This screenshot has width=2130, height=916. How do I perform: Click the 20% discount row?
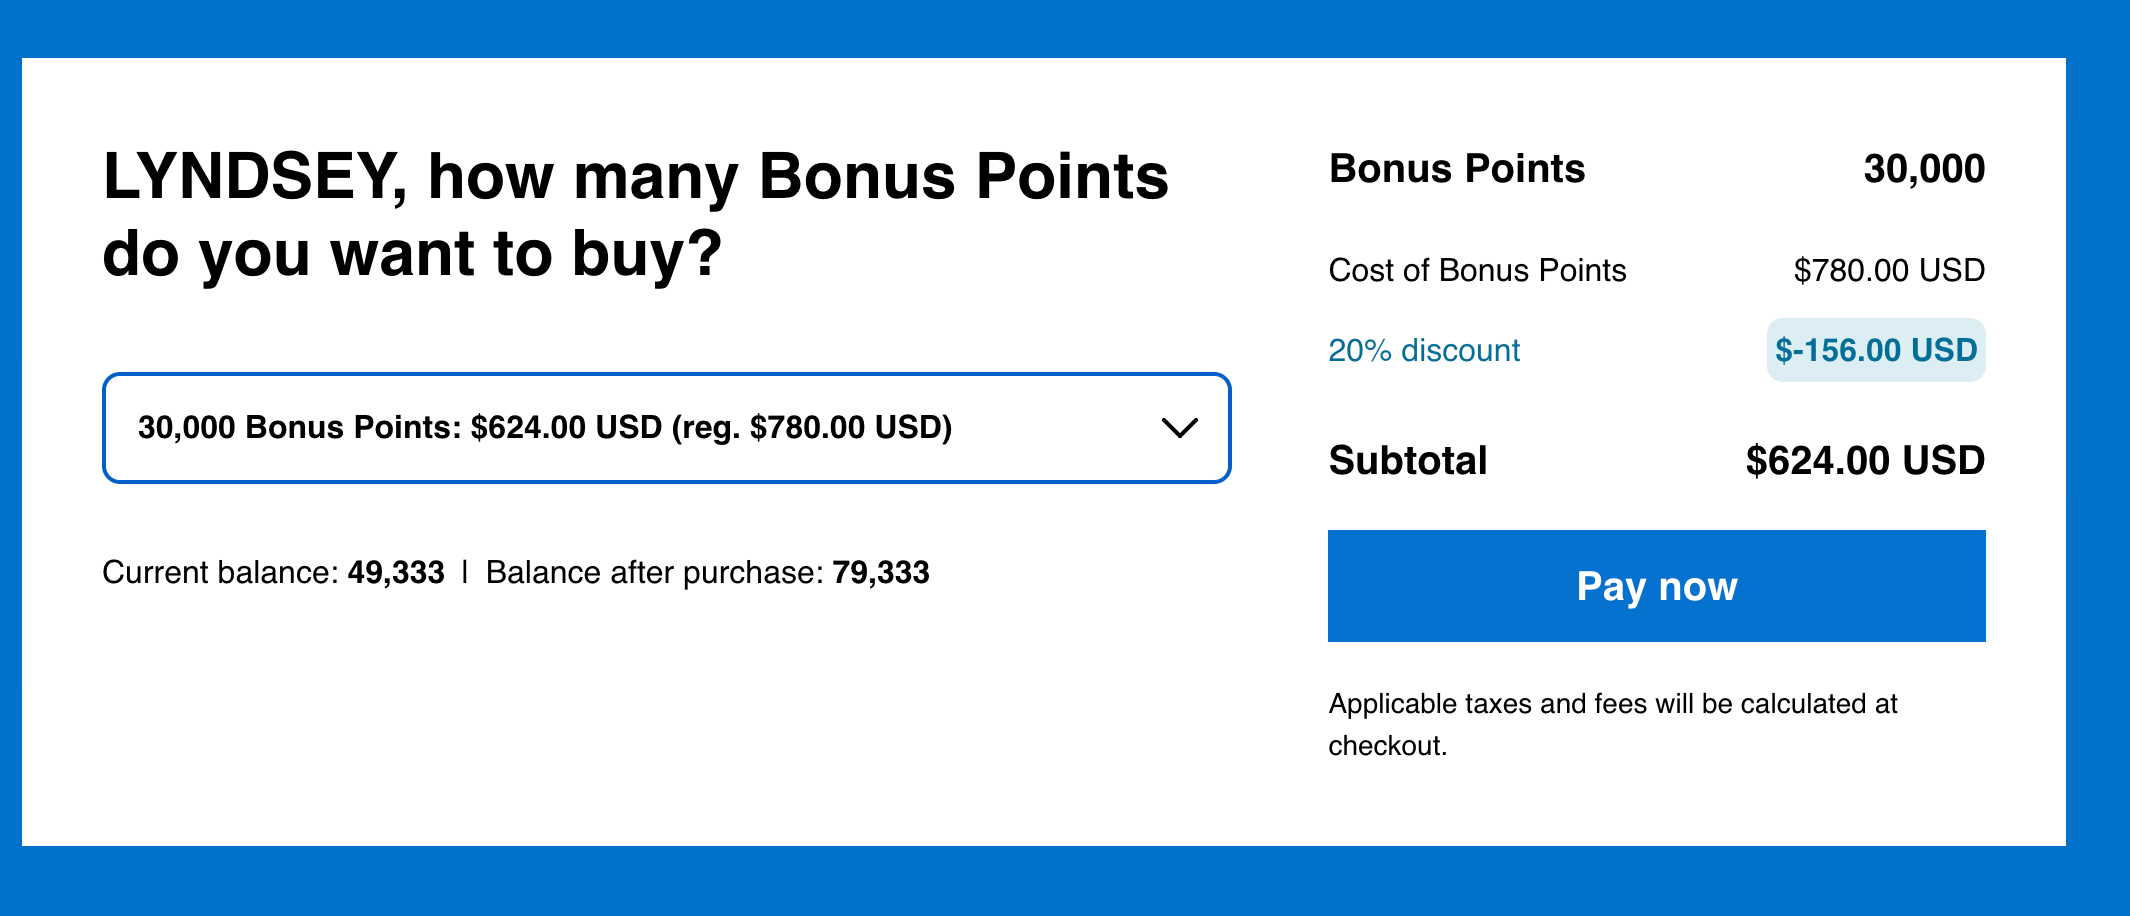tap(1650, 350)
